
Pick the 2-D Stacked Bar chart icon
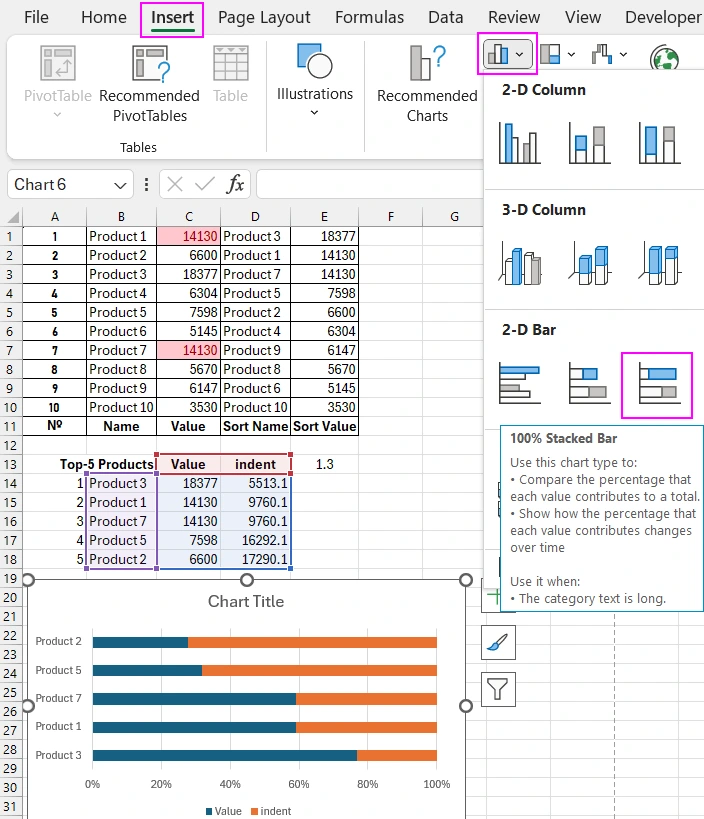(588, 385)
